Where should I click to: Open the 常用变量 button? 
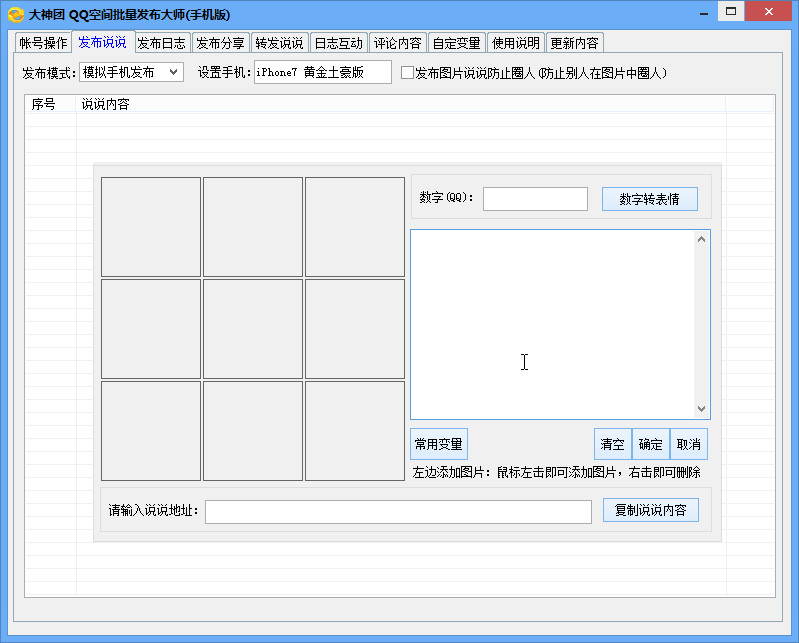(439, 444)
